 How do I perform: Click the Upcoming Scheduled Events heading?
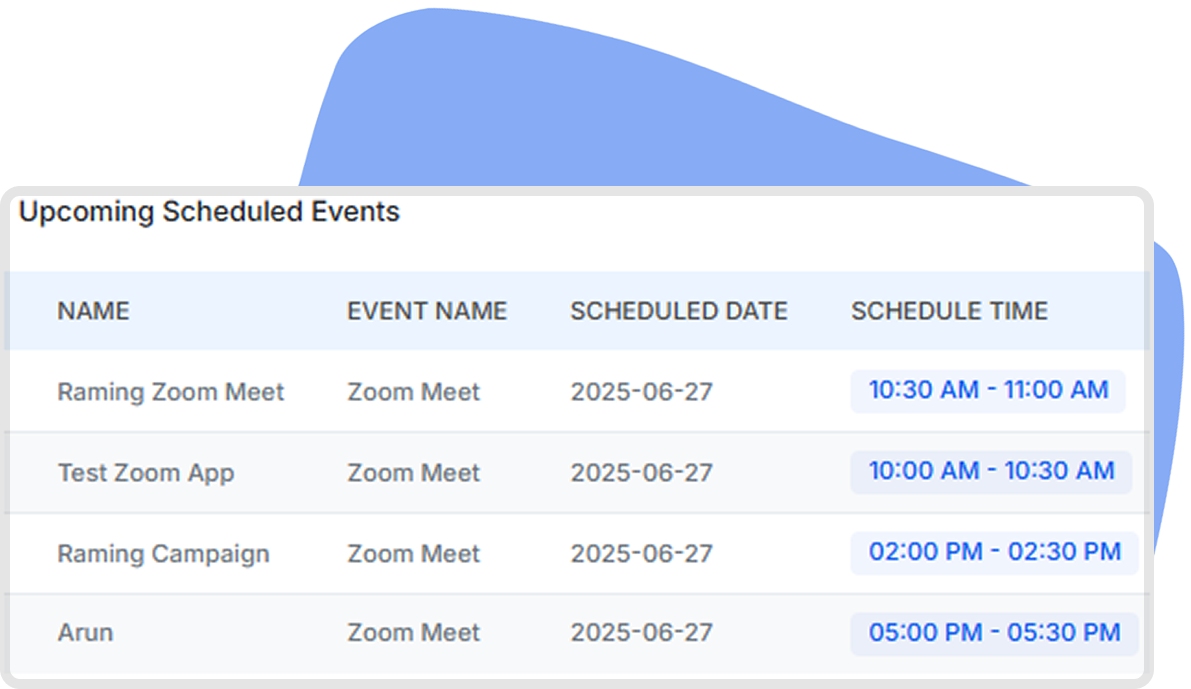tap(209, 212)
